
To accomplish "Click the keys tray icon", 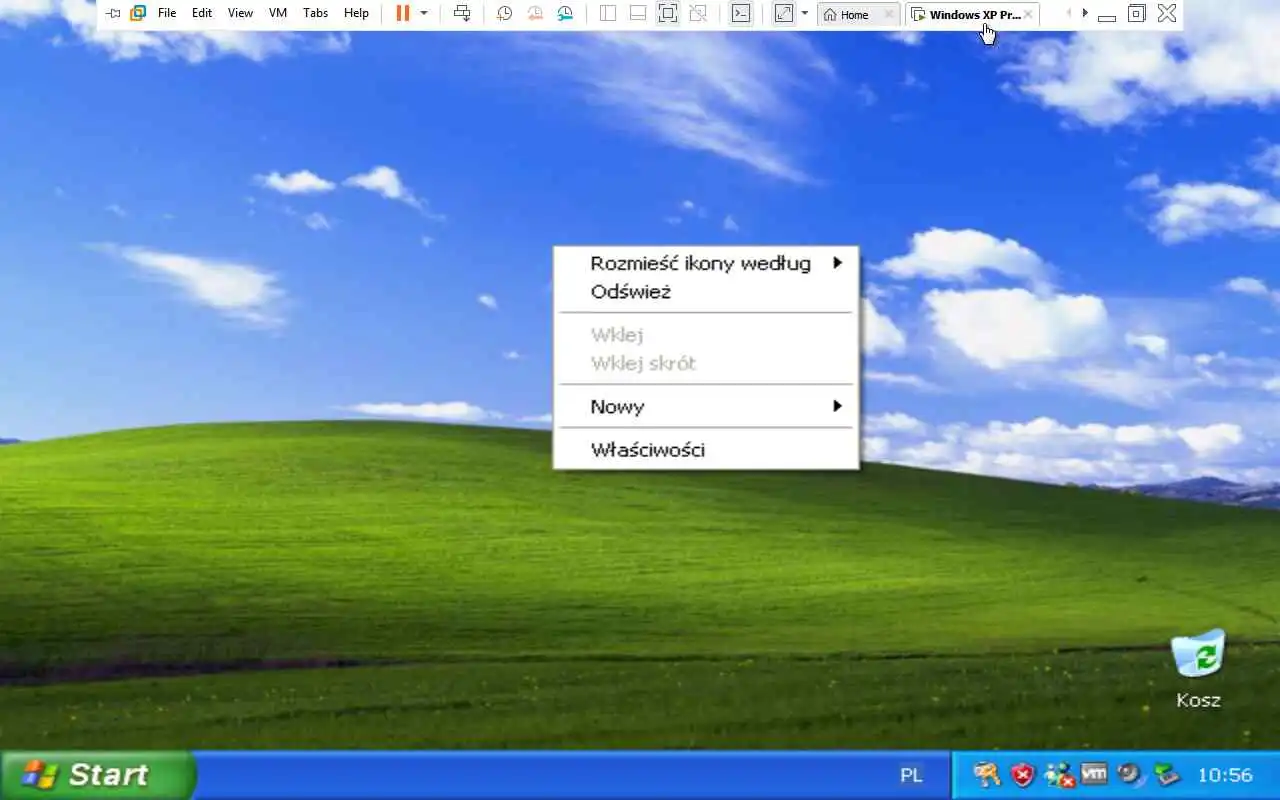I will coord(987,775).
